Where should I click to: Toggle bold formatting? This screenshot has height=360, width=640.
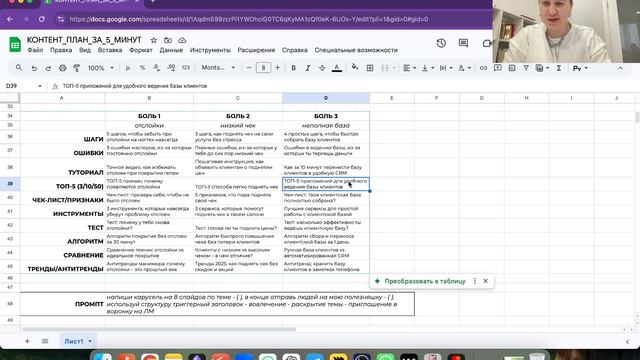pos(293,68)
